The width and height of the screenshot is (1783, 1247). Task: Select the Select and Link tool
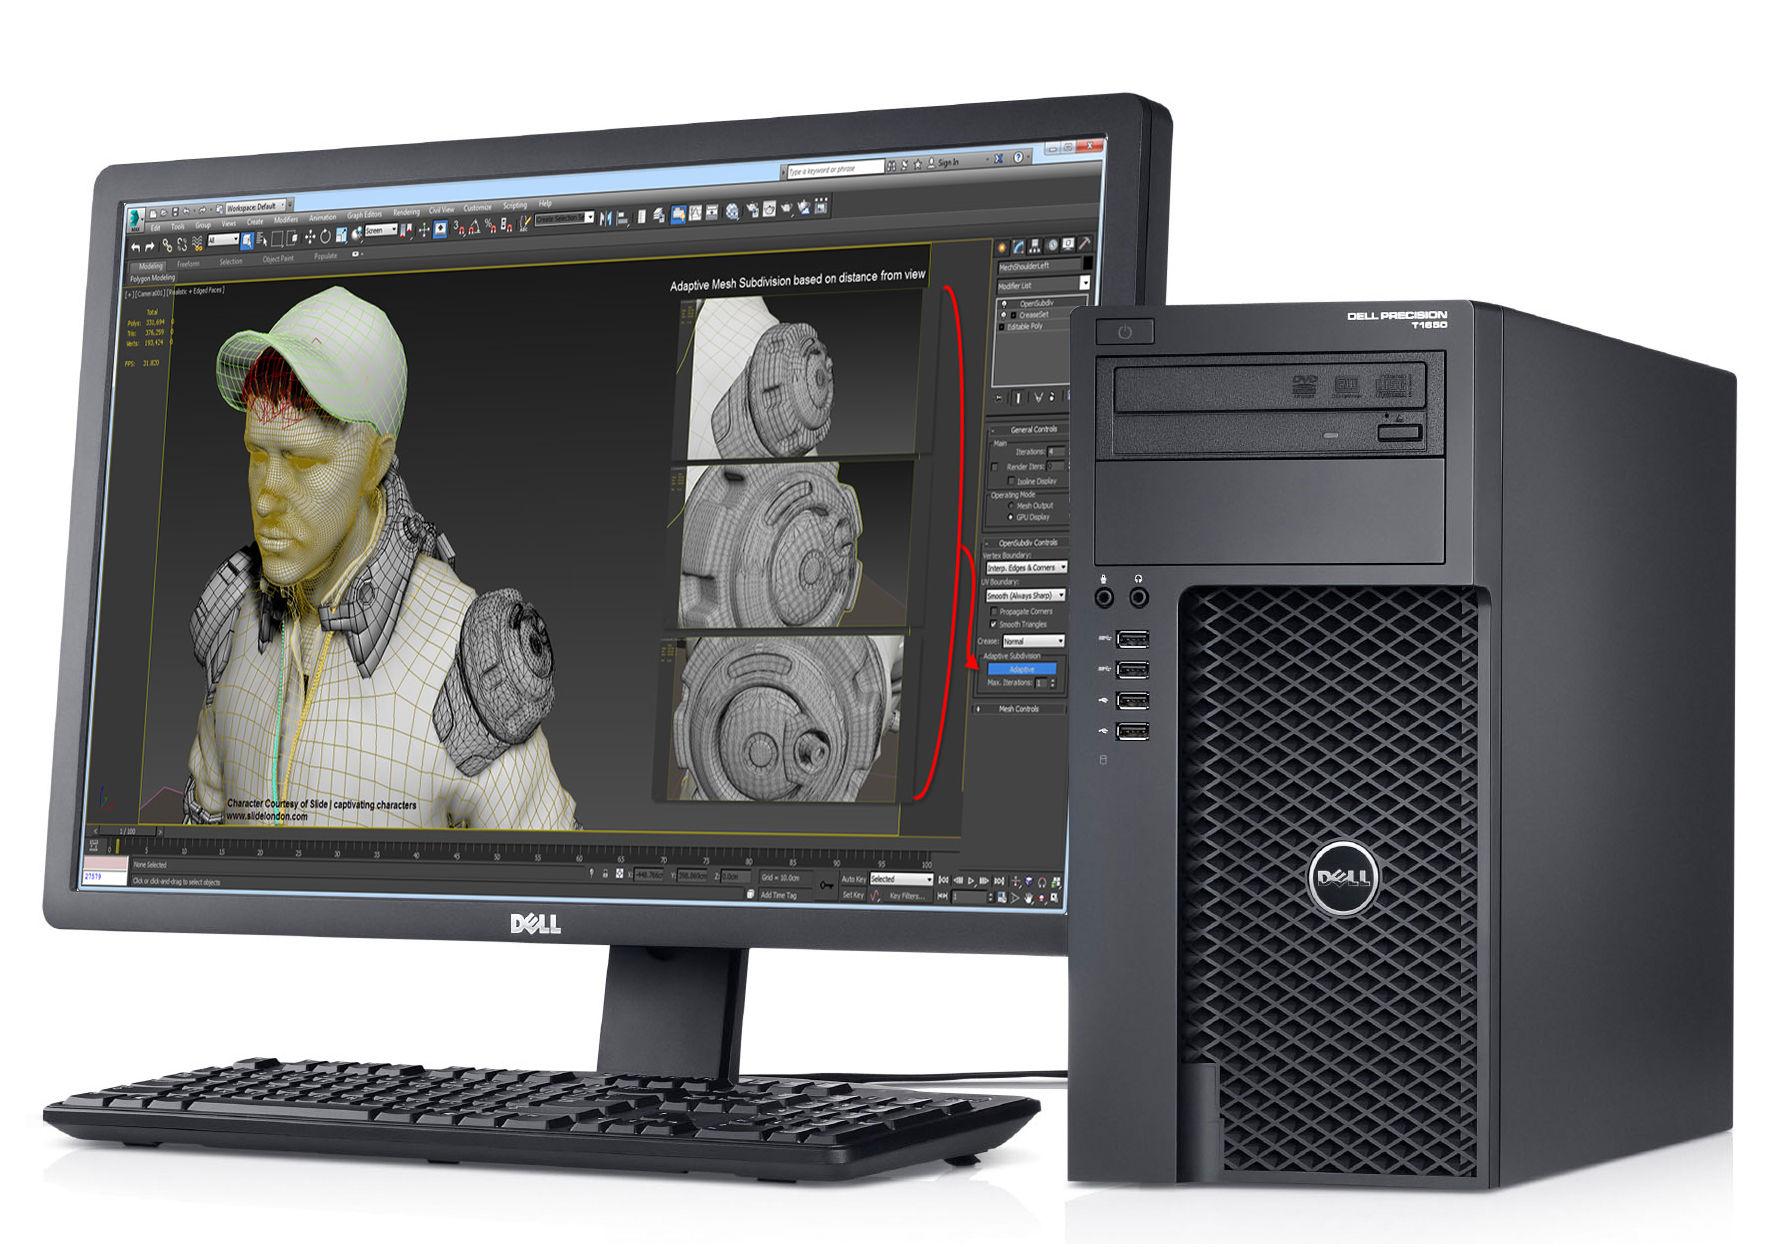pyautogui.click(x=167, y=245)
